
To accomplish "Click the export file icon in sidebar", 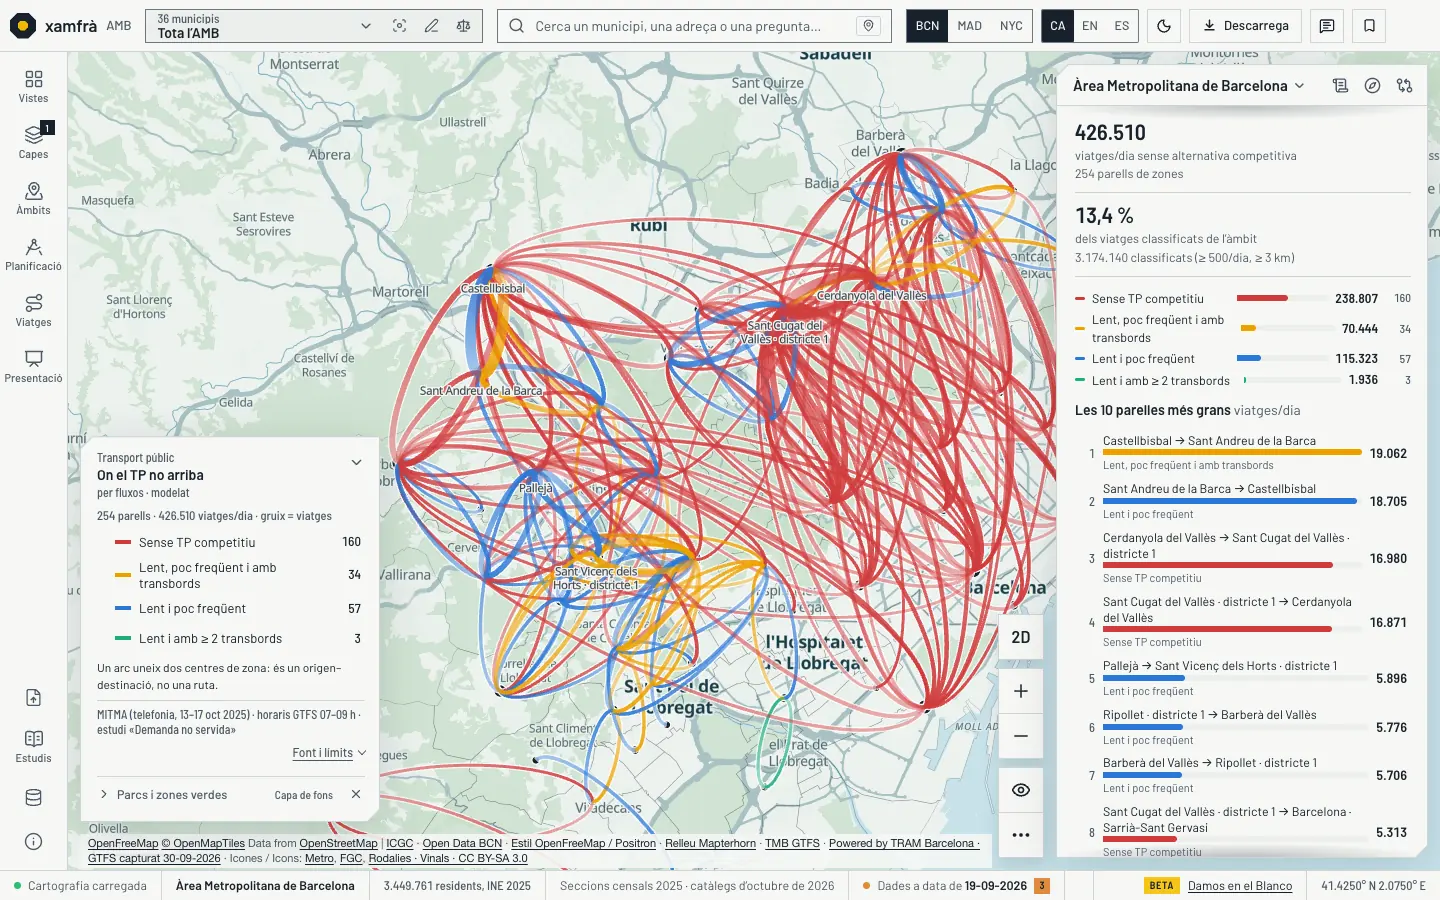I will coord(33,698).
